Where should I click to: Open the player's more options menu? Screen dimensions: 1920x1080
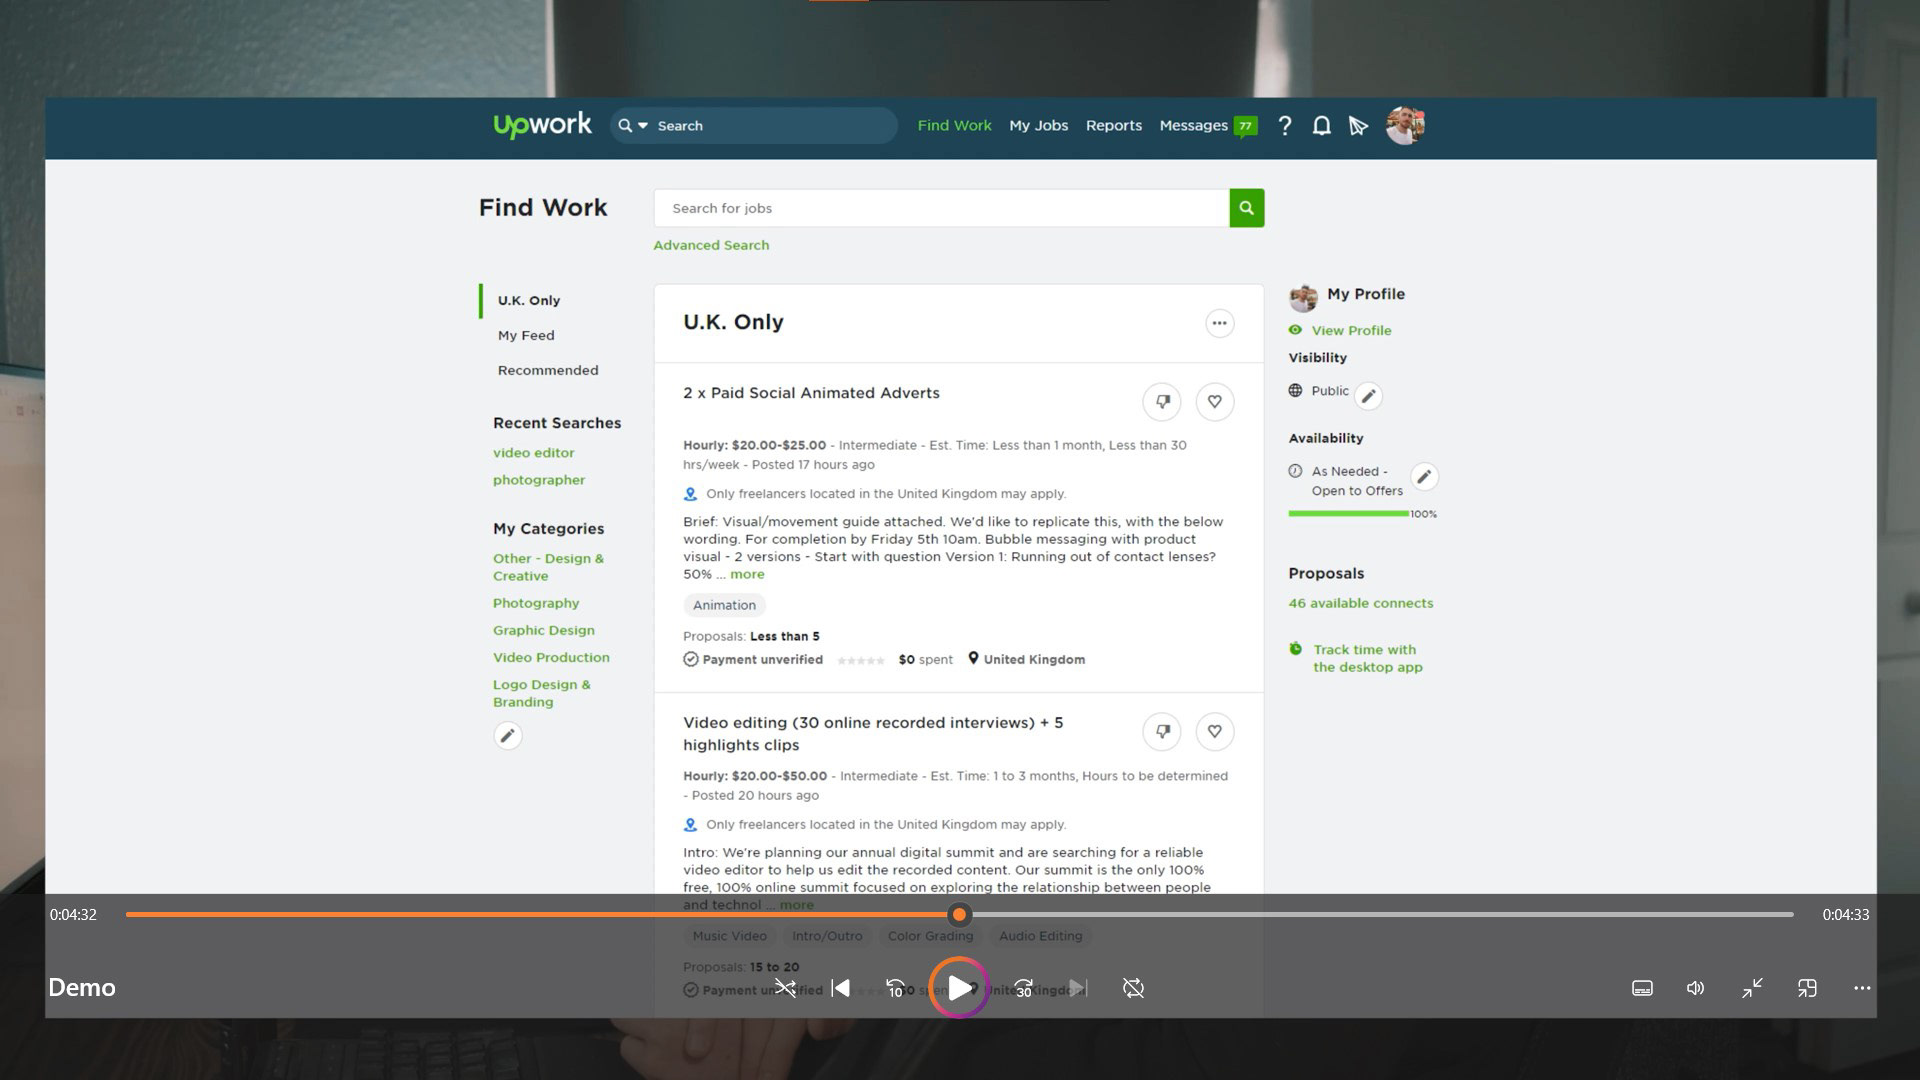click(1862, 988)
